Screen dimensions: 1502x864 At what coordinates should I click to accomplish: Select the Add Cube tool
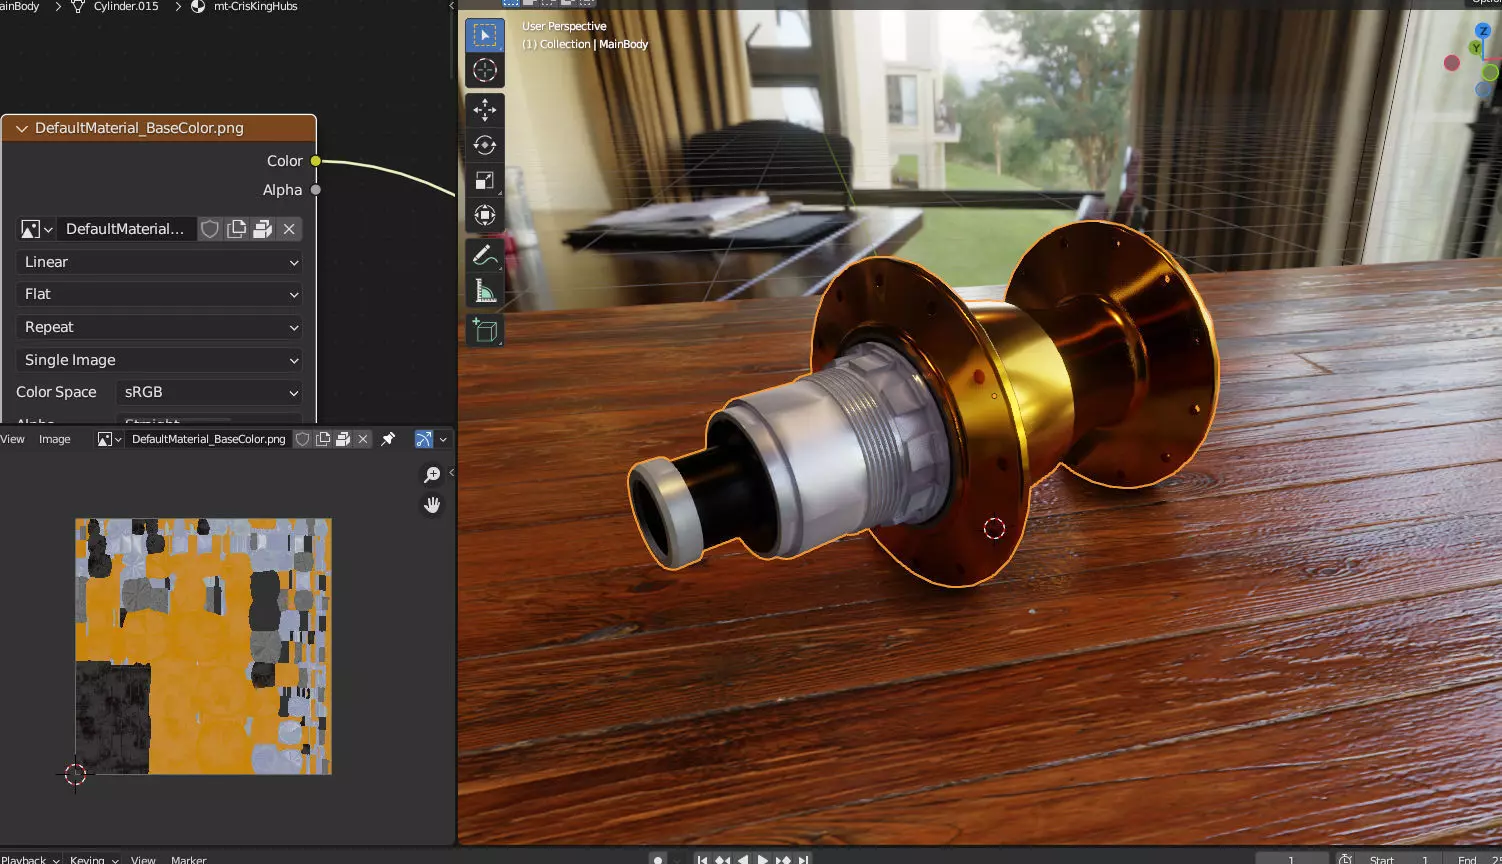pyautogui.click(x=485, y=331)
